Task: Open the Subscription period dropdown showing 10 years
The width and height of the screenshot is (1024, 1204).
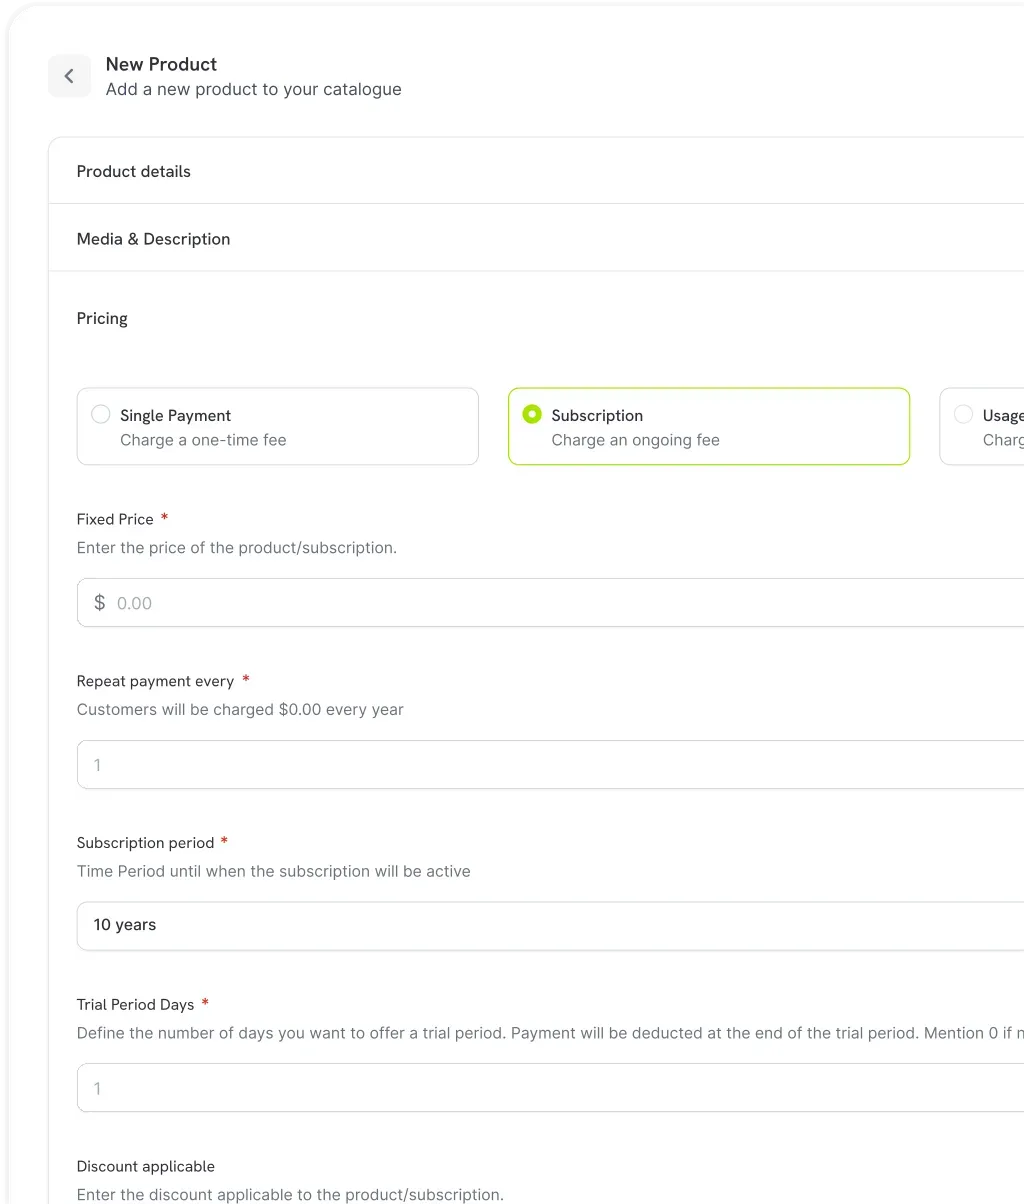Action: [x=550, y=925]
